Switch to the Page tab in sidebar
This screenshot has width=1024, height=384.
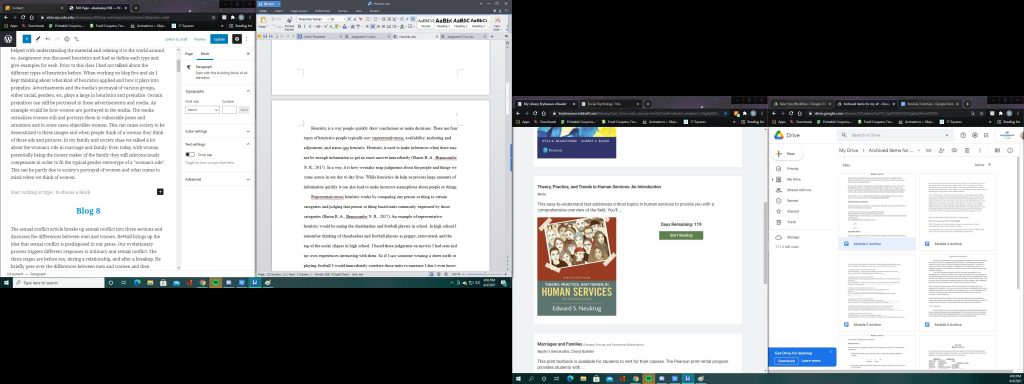[189, 54]
